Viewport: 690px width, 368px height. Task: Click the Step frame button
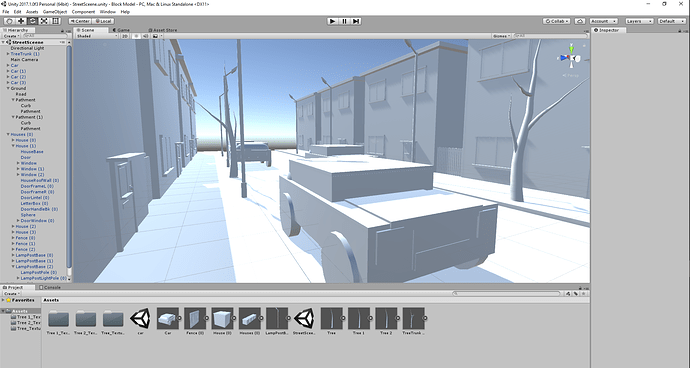(x=356, y=21)
